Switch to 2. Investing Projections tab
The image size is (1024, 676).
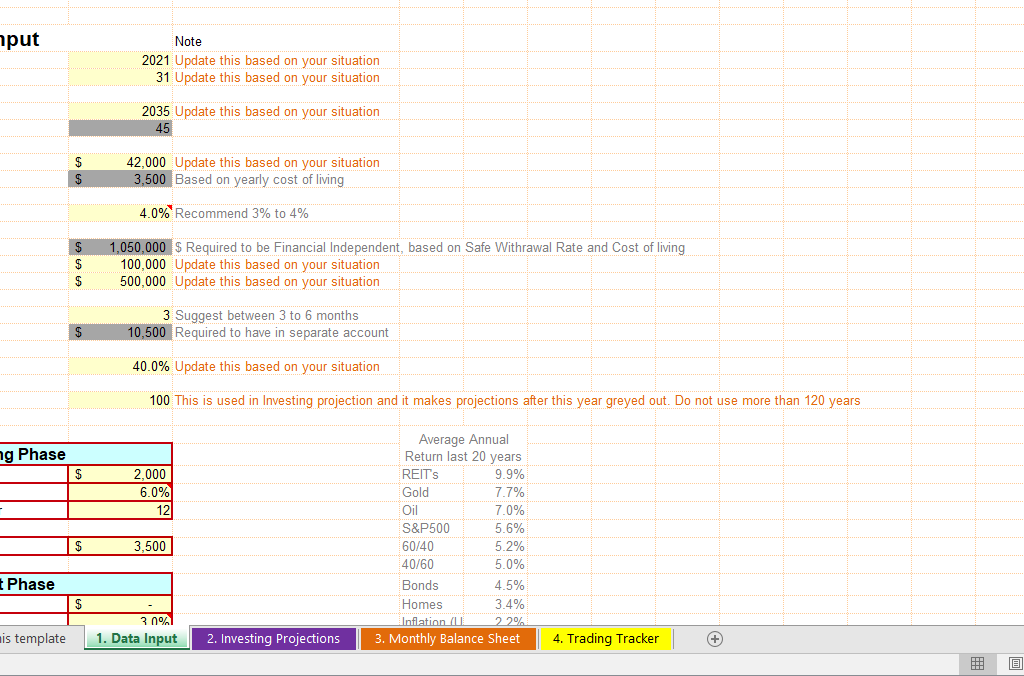(x=273, y=639)
